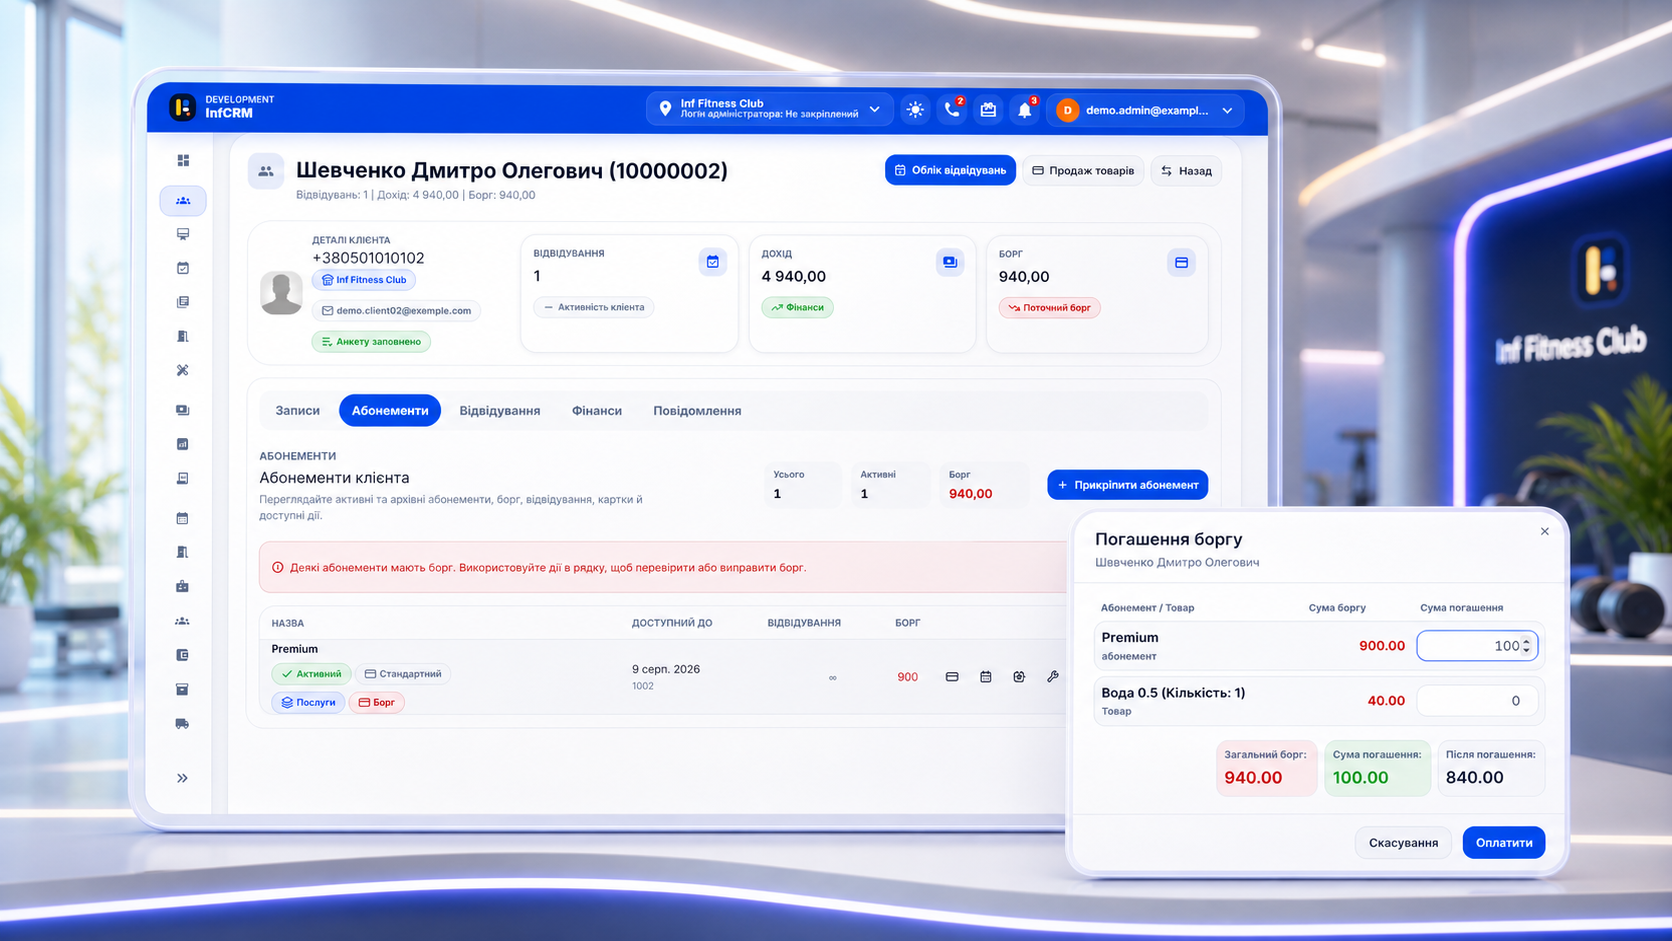This screenshot has width=1672, height=941.
Task: Open the demo.admin account dropdown
Action: (1145, 110)
